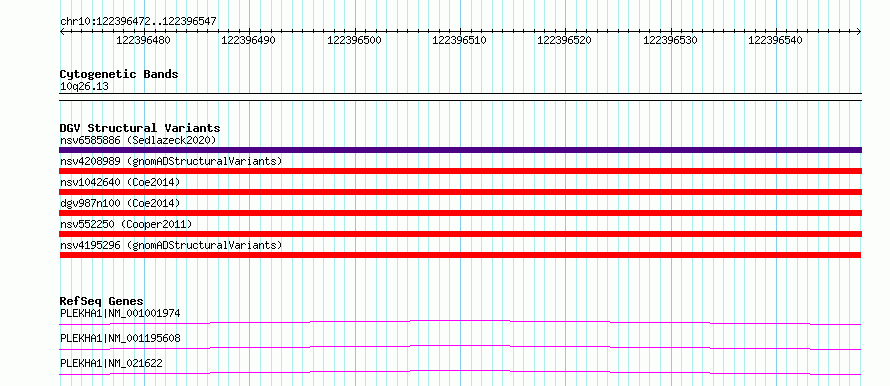890x386 pixels.
Task: Open variant nsv1042640 (Coe2014) label
Action: pyautogui.click(x=120, y=182)
